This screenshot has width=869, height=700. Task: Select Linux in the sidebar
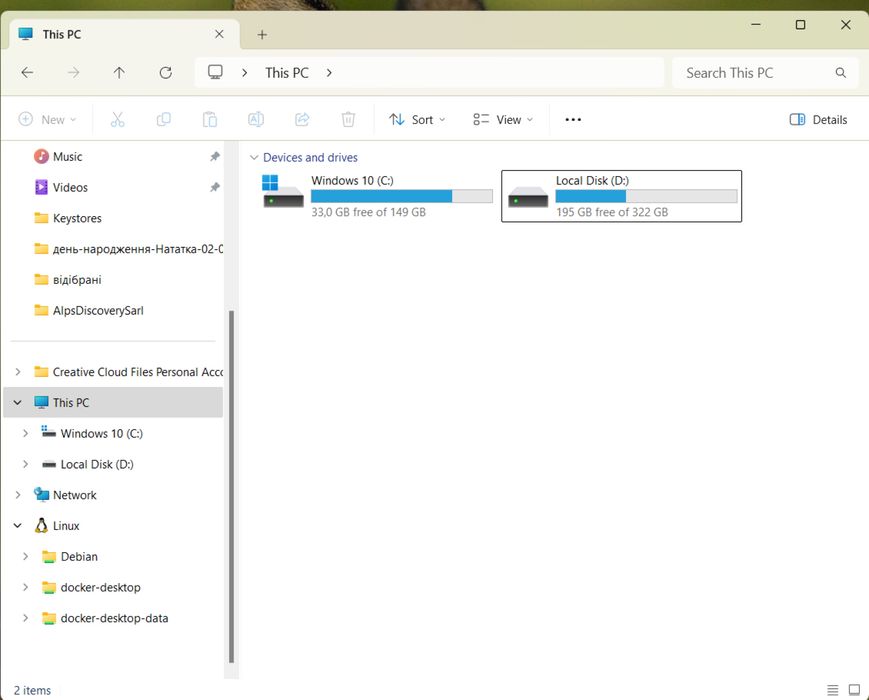point(66,525)
